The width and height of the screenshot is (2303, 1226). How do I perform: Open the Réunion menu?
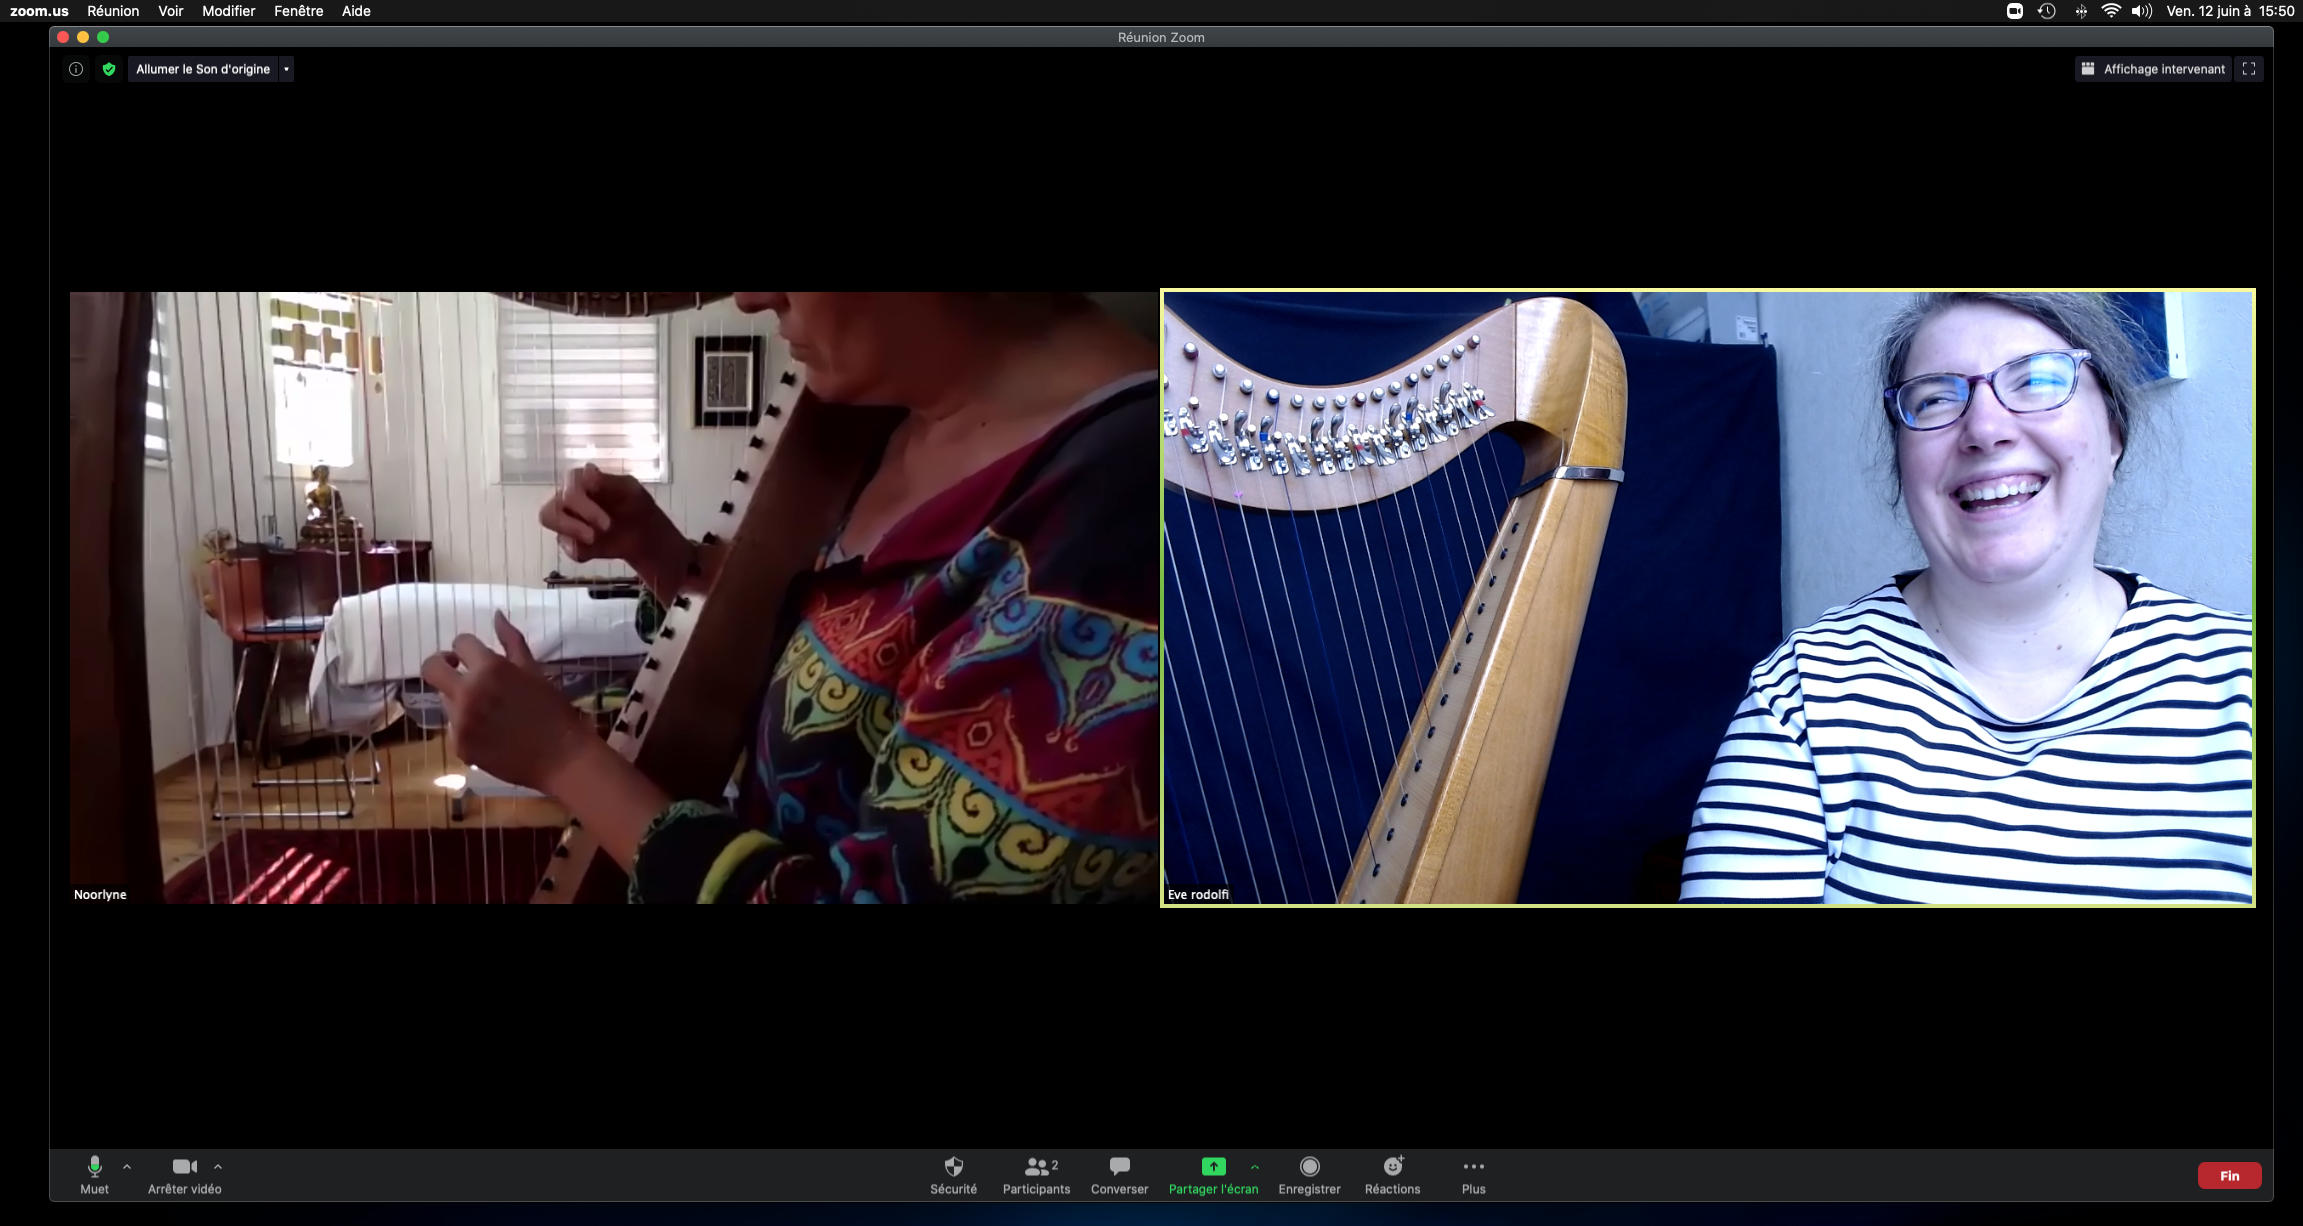(x=113, y=11)
